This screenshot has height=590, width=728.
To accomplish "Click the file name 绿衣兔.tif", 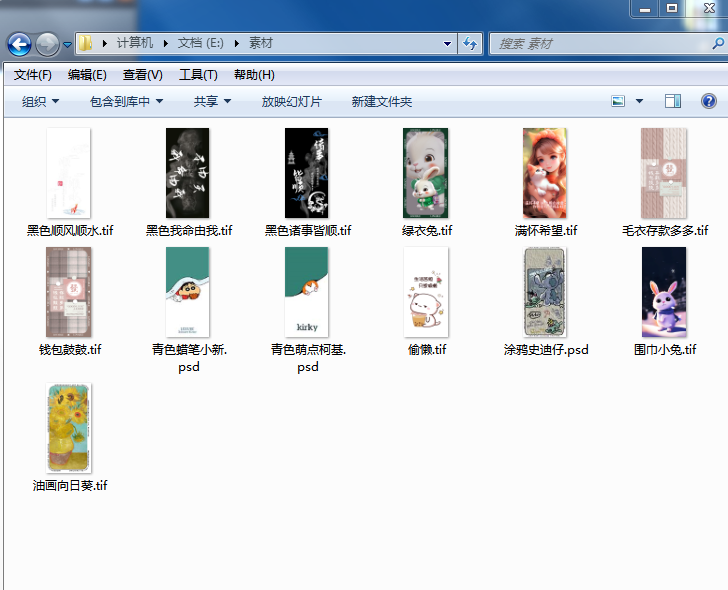I will pos(427,230).
